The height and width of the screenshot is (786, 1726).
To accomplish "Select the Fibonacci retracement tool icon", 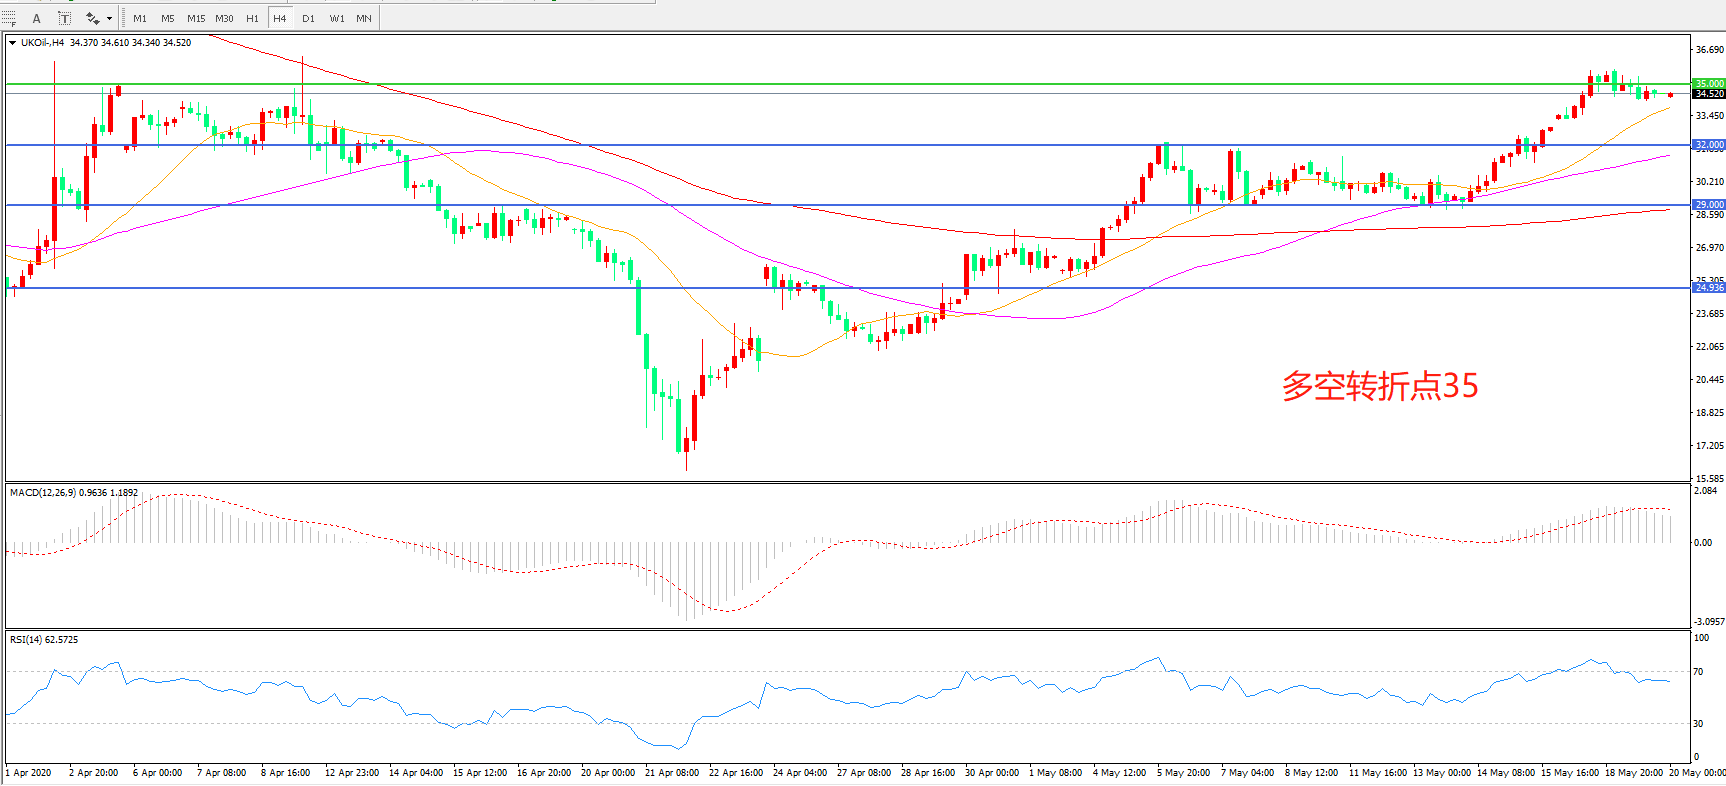I will (9, 18).
